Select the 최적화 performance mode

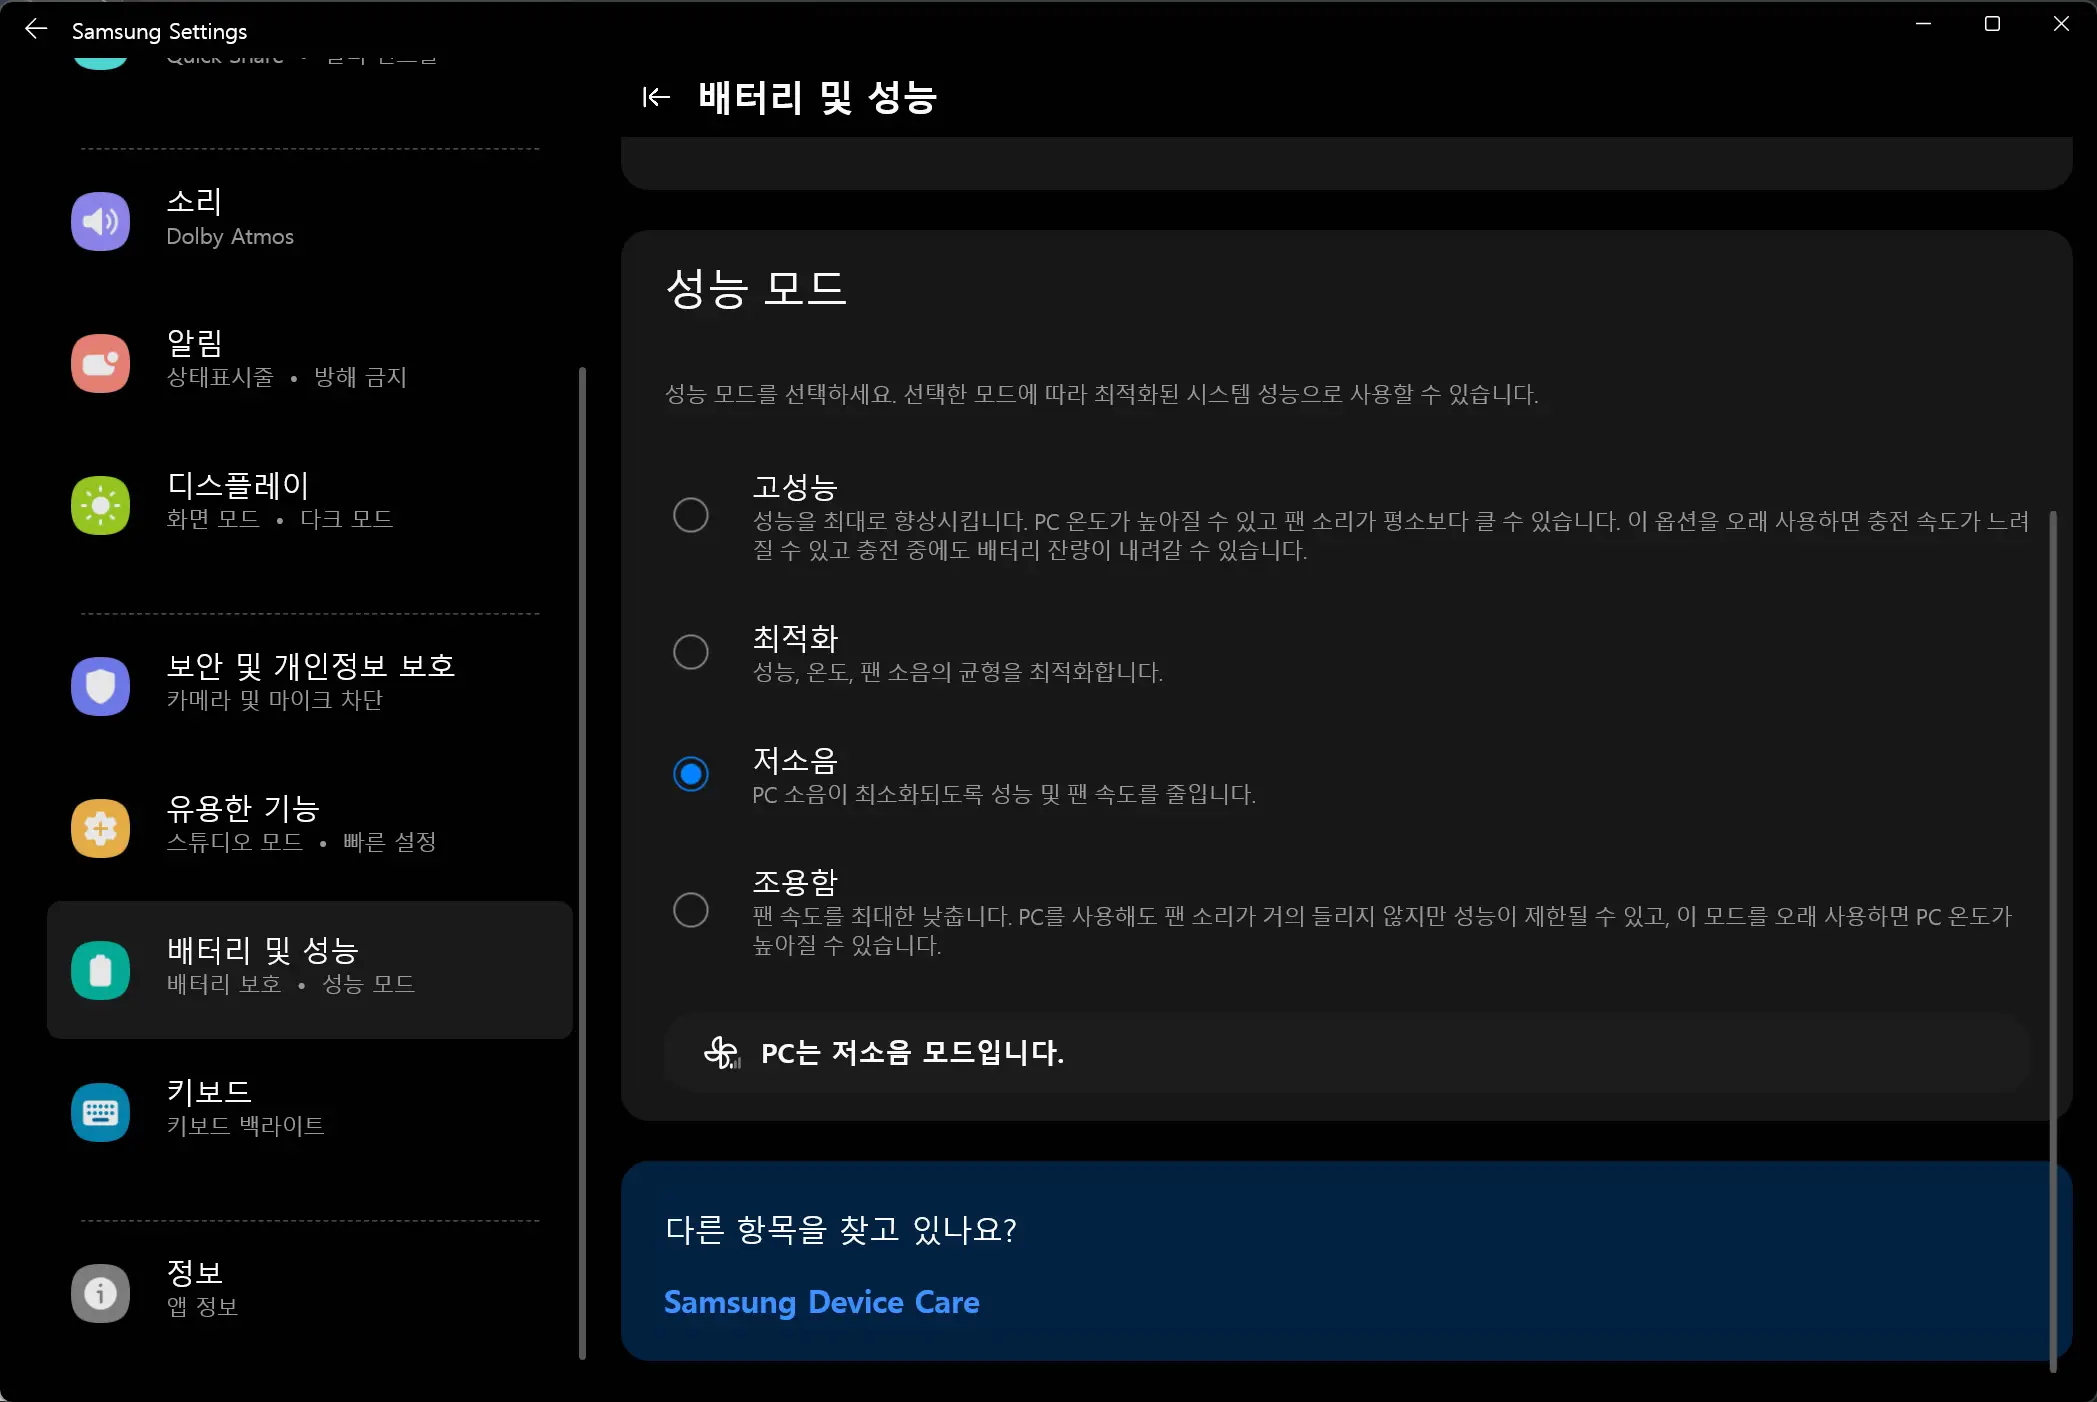[x=690, y=652]
